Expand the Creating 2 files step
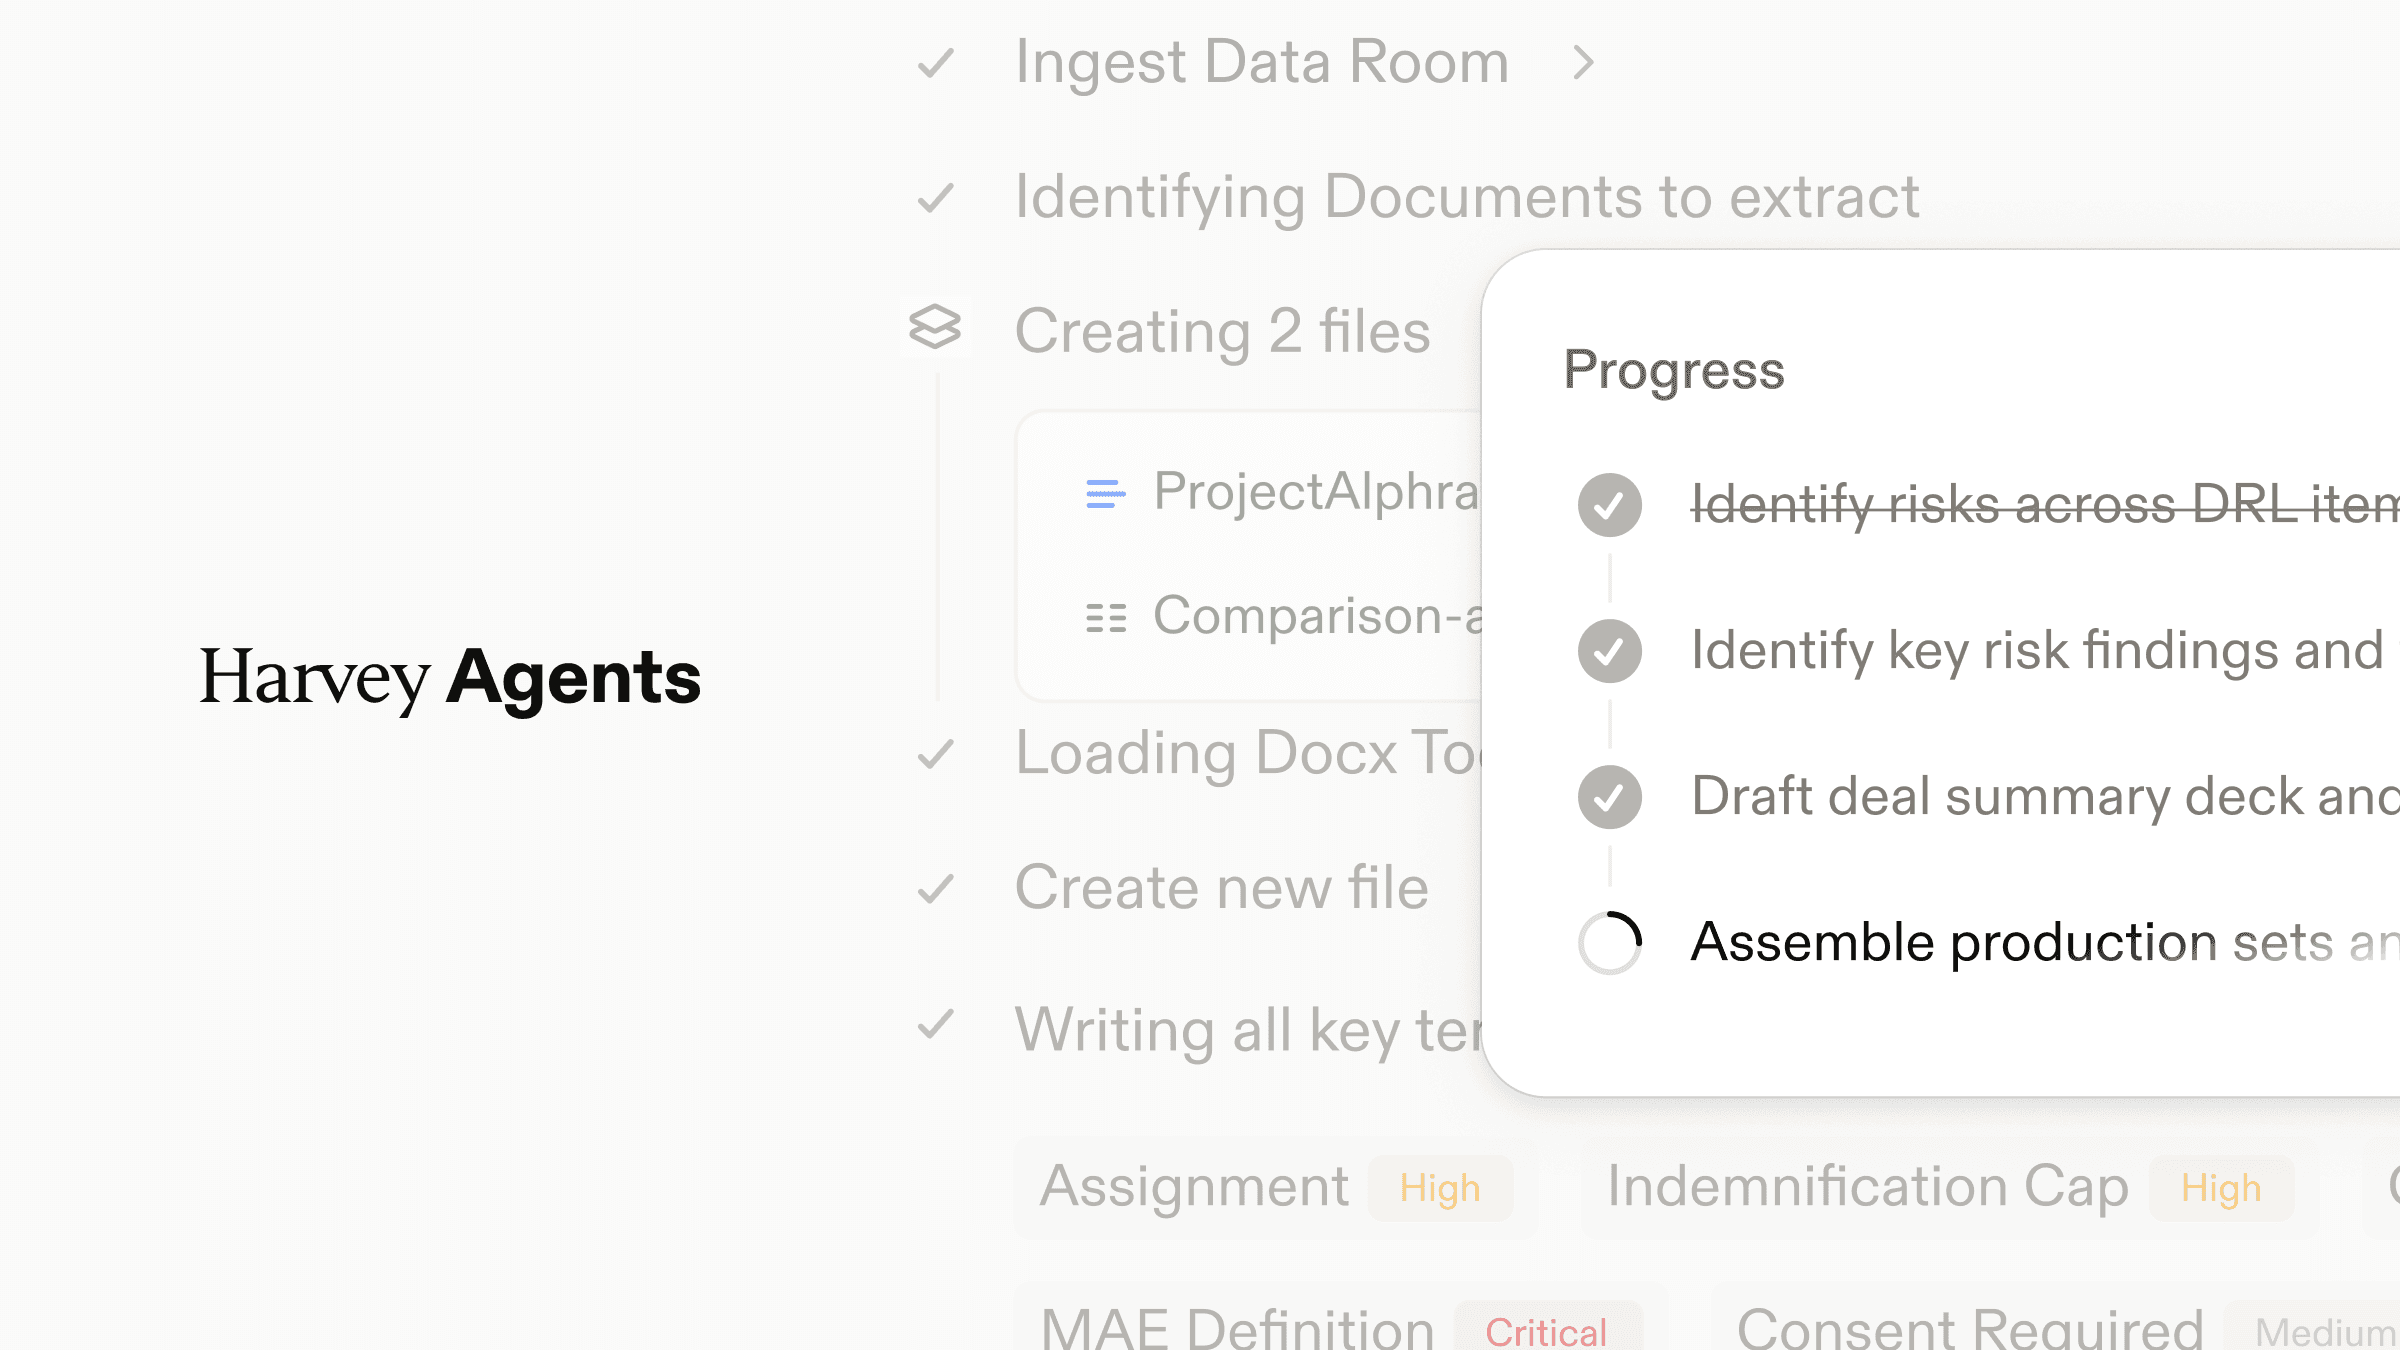 (x=1222, y=331)
